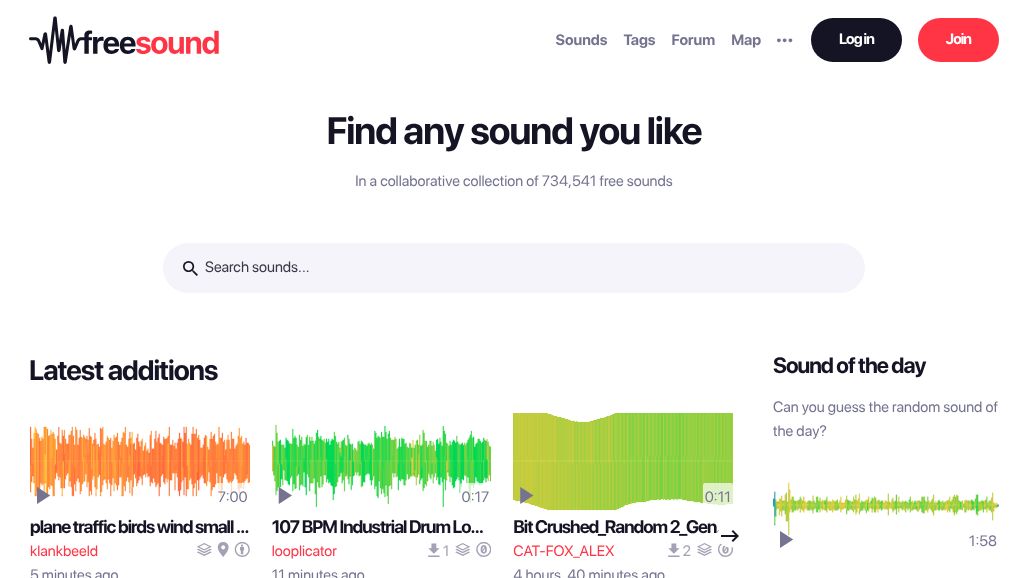Play the 107 BPM Industrial Drum loop

pos(285,495)
